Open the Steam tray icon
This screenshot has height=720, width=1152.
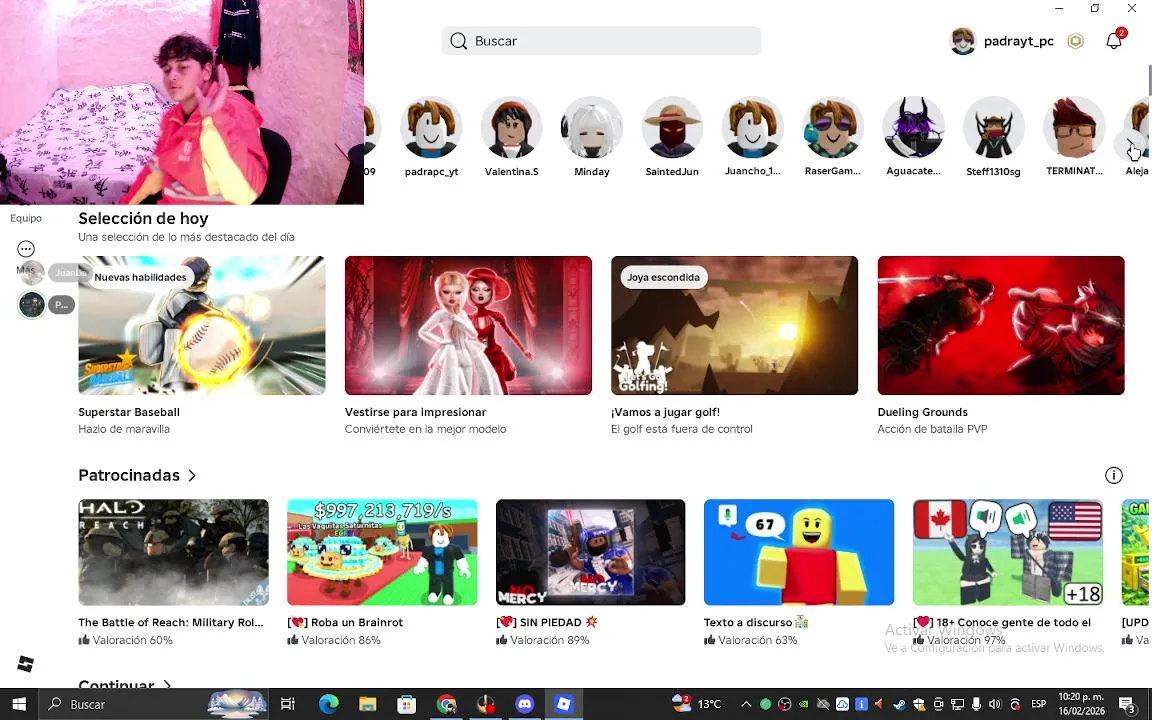[899, 705]
